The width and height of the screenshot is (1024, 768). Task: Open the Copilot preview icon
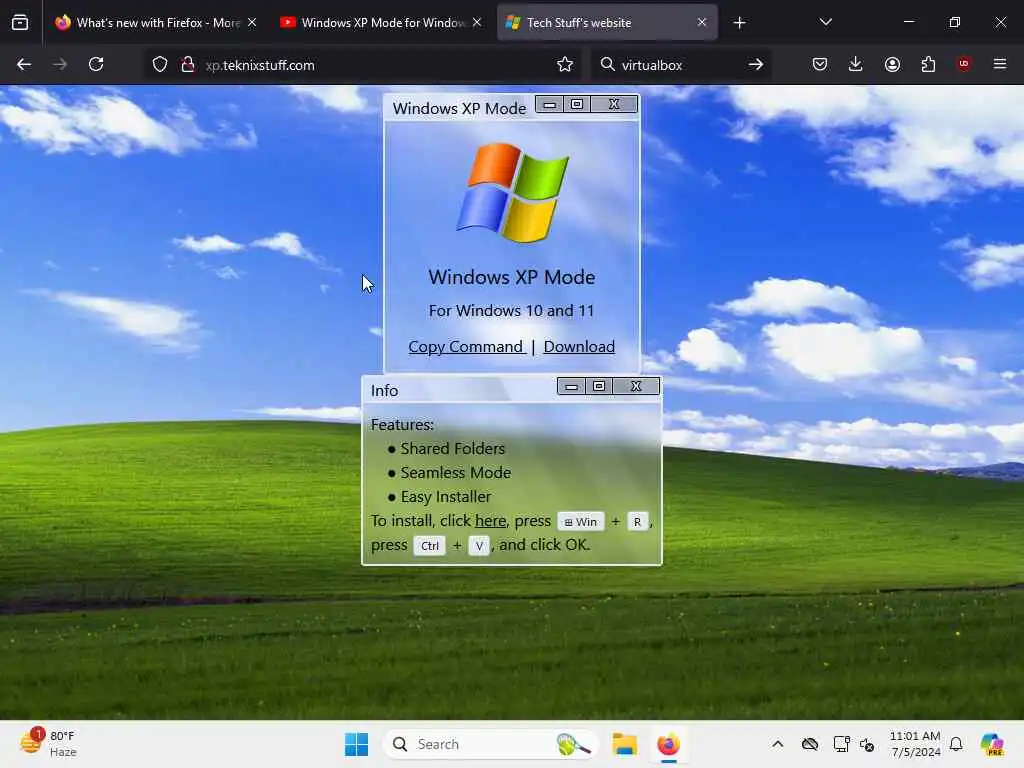993,744
